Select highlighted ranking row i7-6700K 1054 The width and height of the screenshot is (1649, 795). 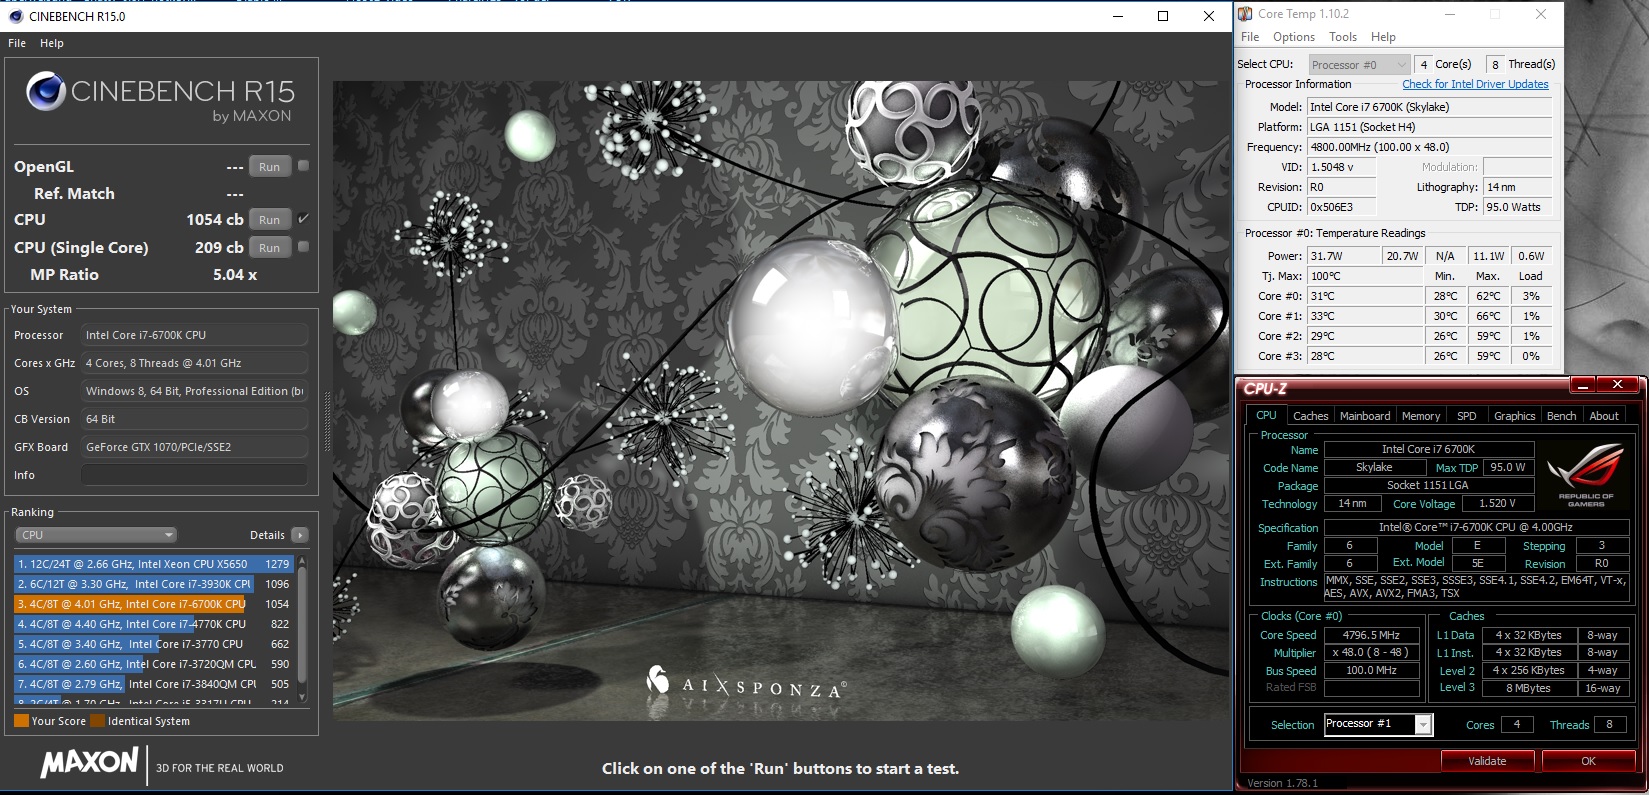tap(153, 604)
